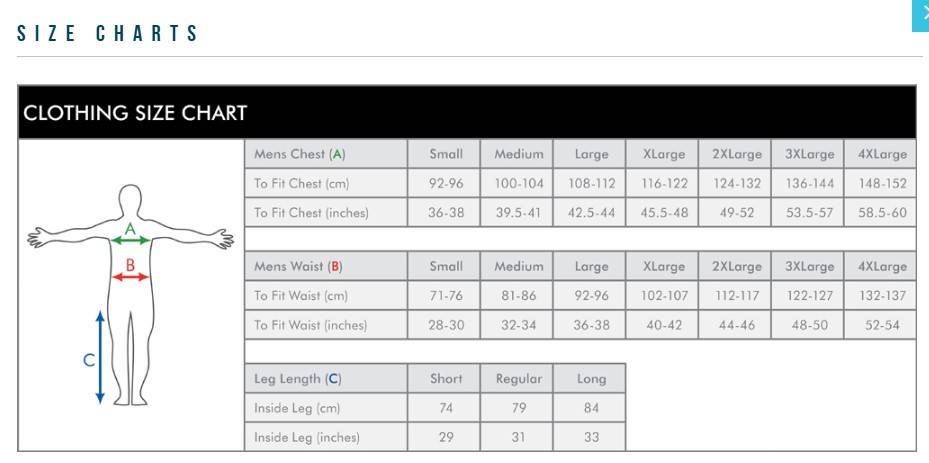Click the red waist arrow B
This screenshot has width=929, height=463.
pyautogui.click(x=130, y=277)
